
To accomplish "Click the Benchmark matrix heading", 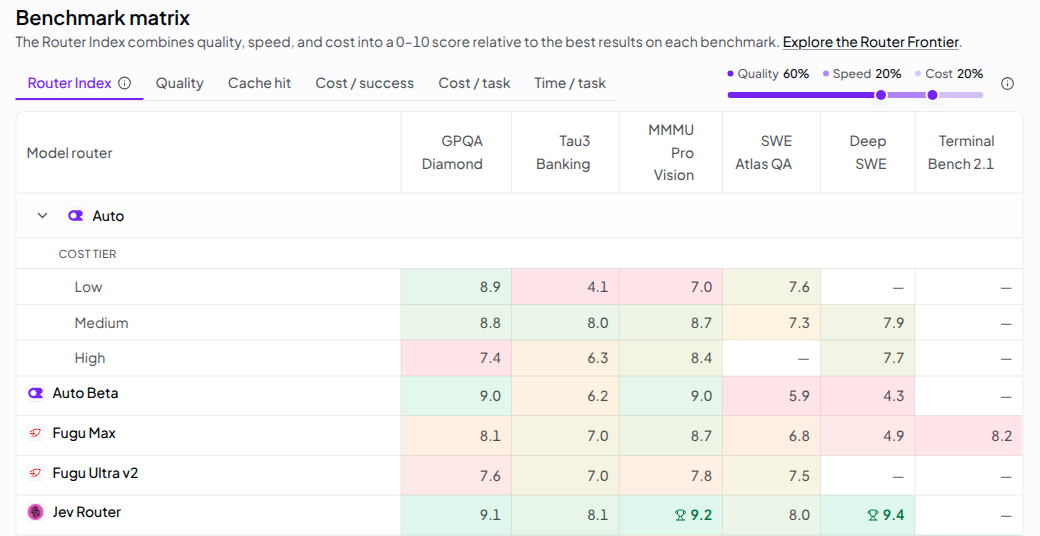I will [x=103, y=17].
